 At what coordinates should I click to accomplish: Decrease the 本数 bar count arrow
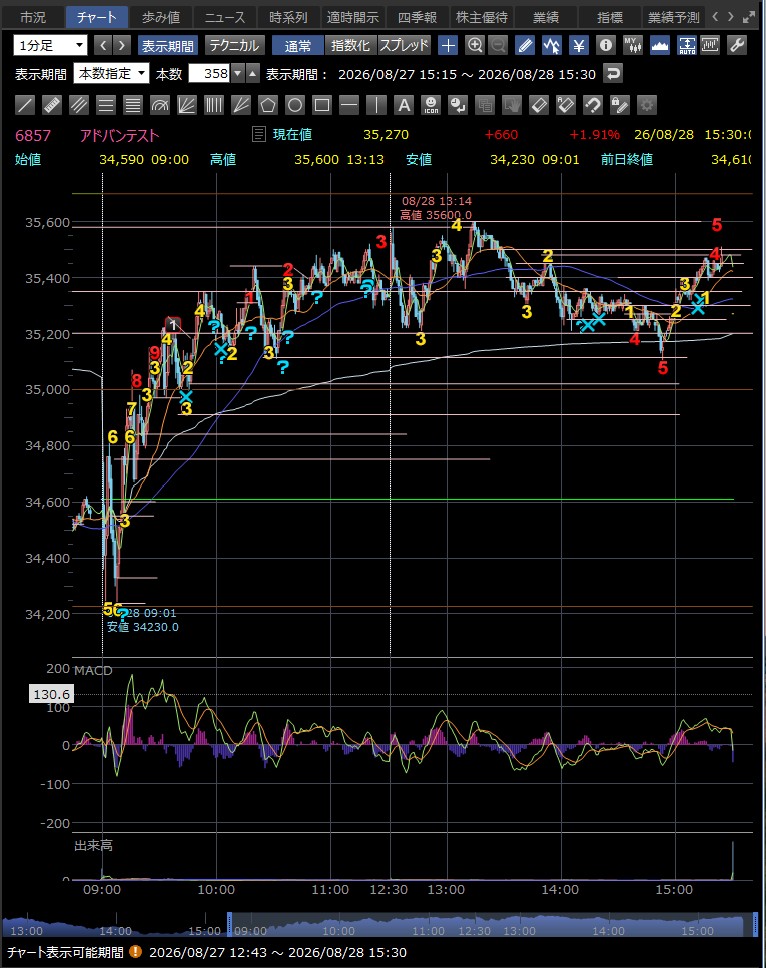[x=238, y=73]
